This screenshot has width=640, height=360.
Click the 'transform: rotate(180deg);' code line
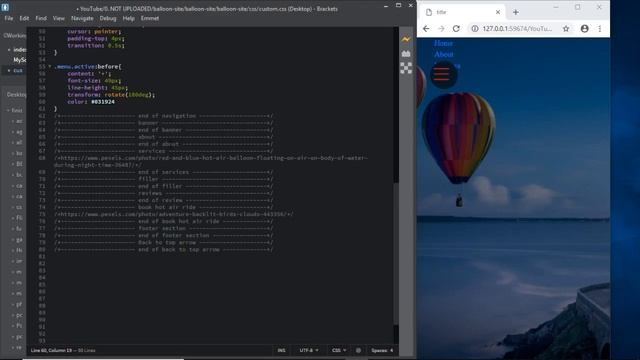pos(111,95)
